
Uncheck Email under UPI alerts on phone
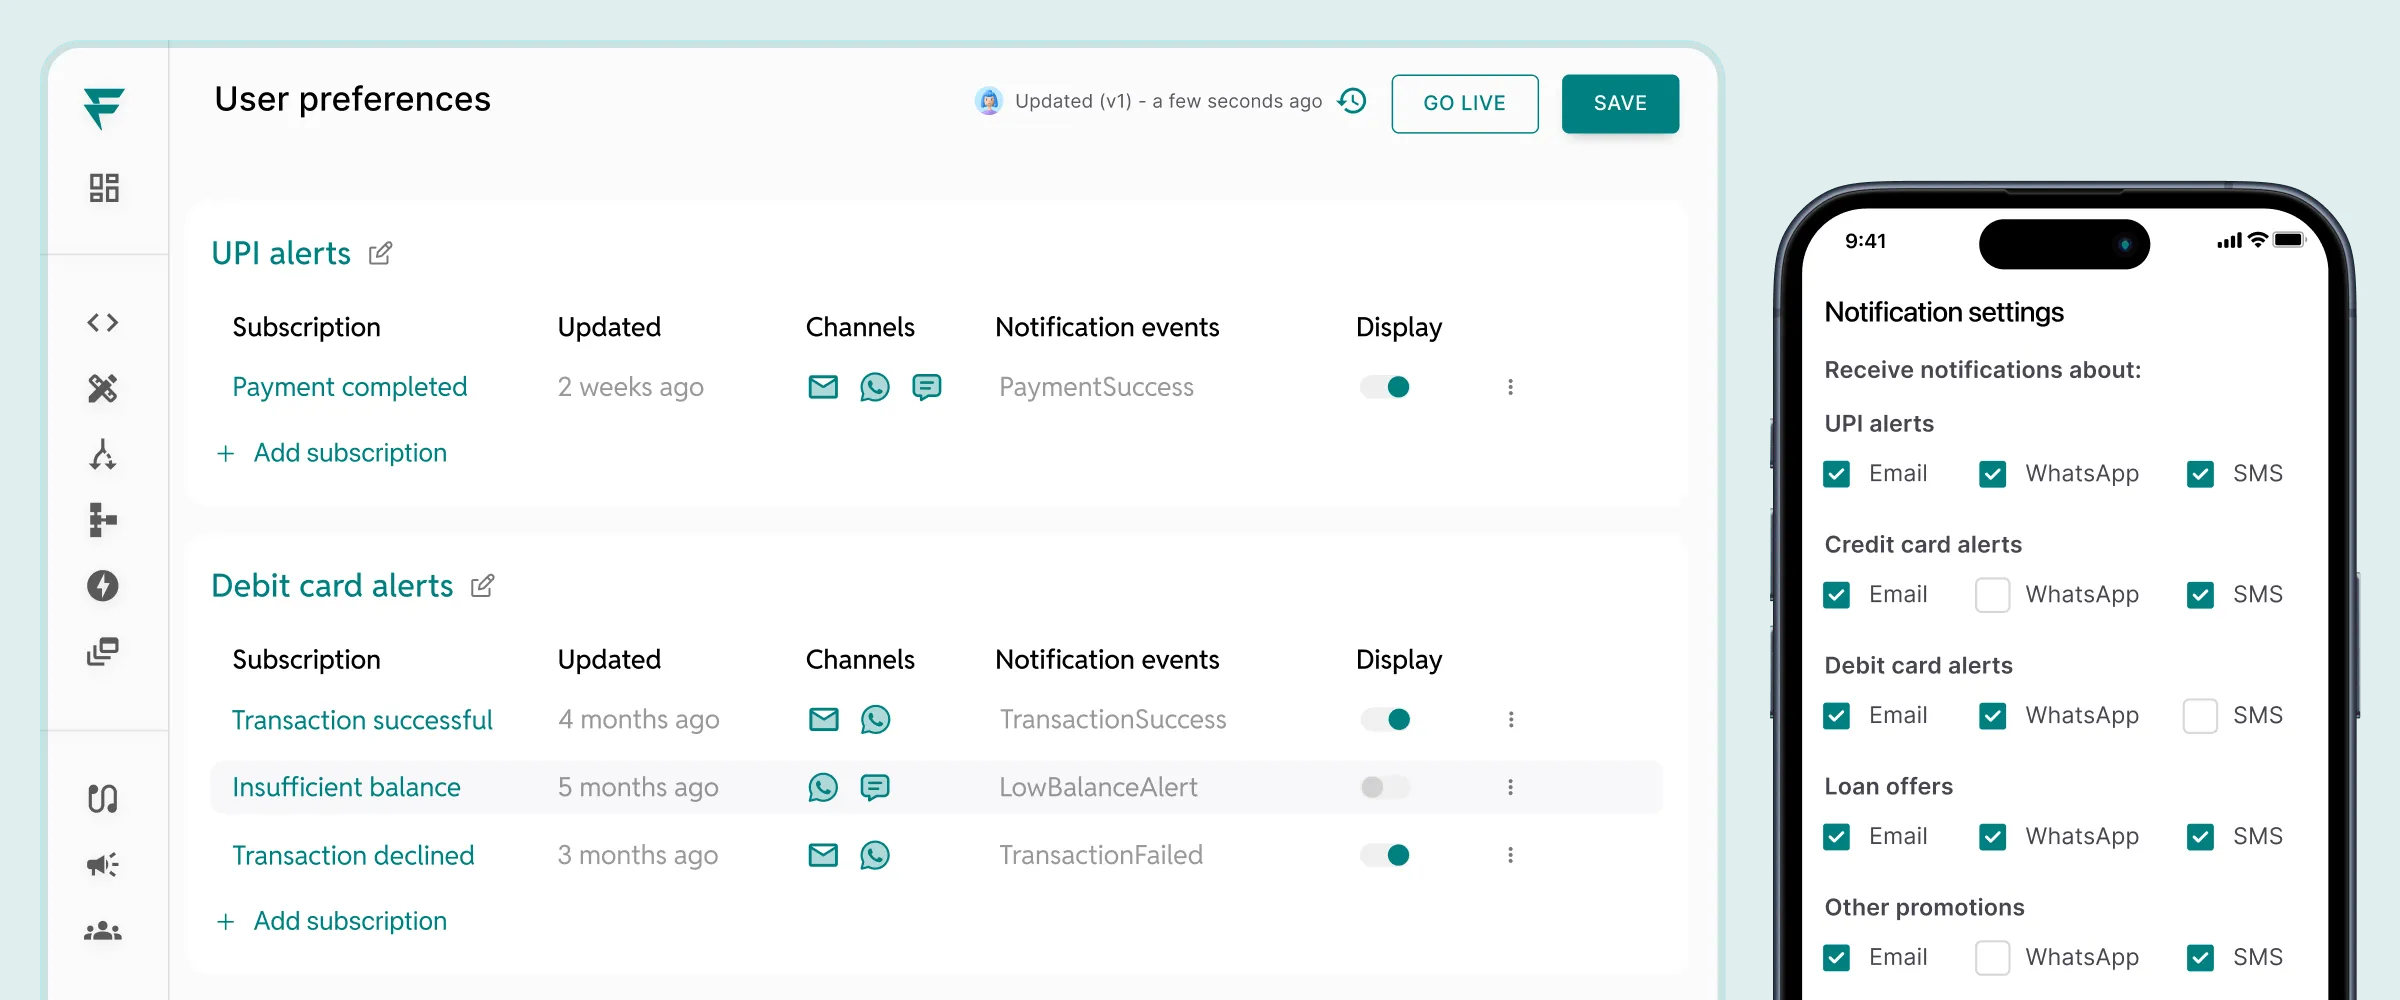[1837, 474]
